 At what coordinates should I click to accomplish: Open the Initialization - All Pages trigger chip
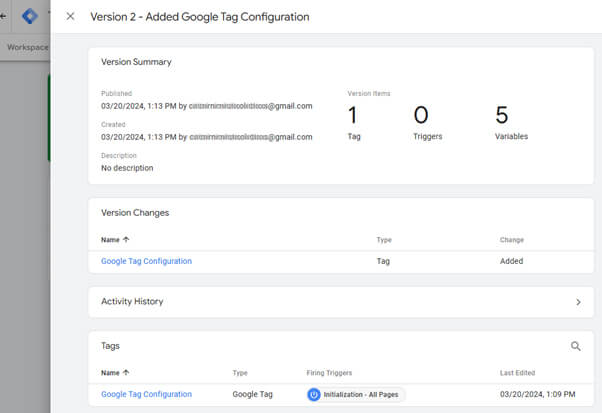tap(356, 395)
